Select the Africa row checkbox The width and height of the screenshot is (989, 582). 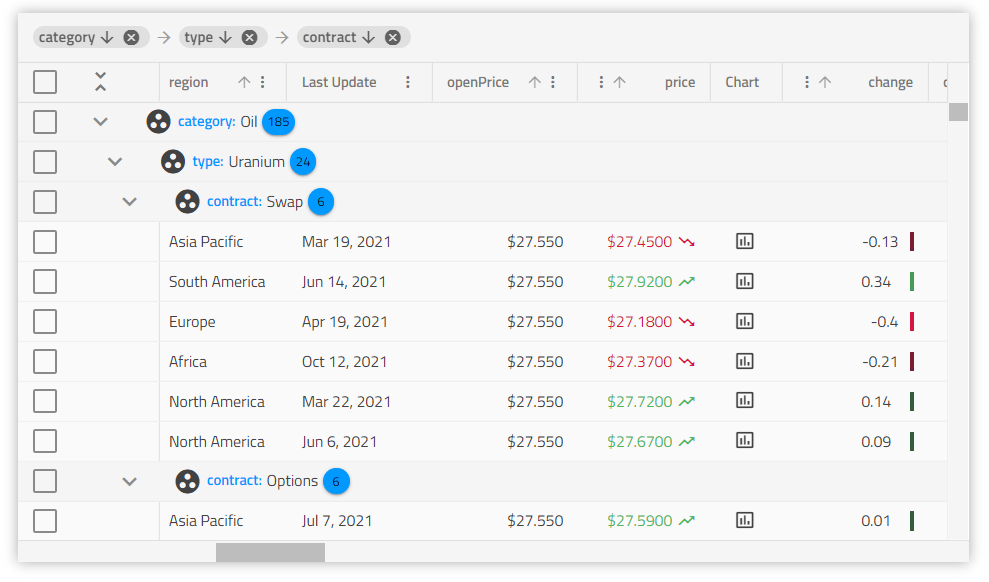[44, 361]
